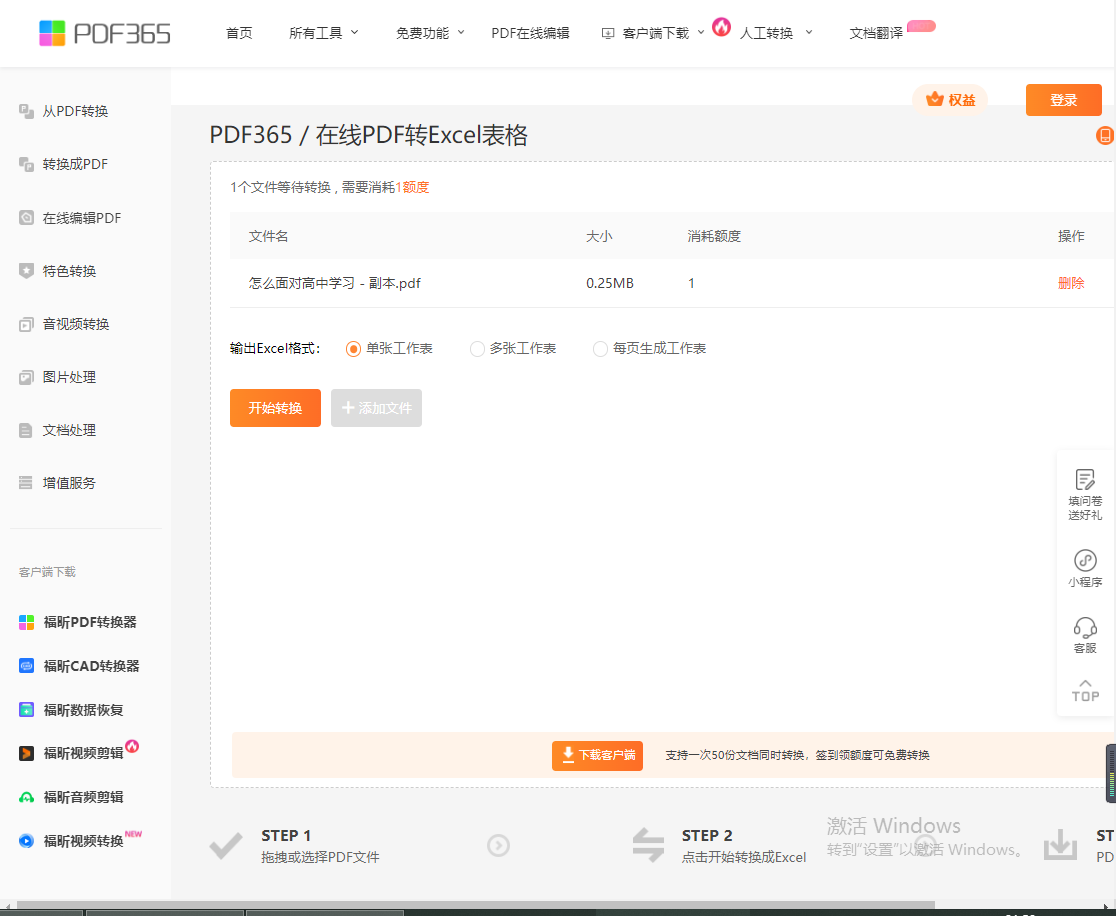Click the 客户端下载 sidebar section heading
The image size is (1116, 916).
[47, 572]
